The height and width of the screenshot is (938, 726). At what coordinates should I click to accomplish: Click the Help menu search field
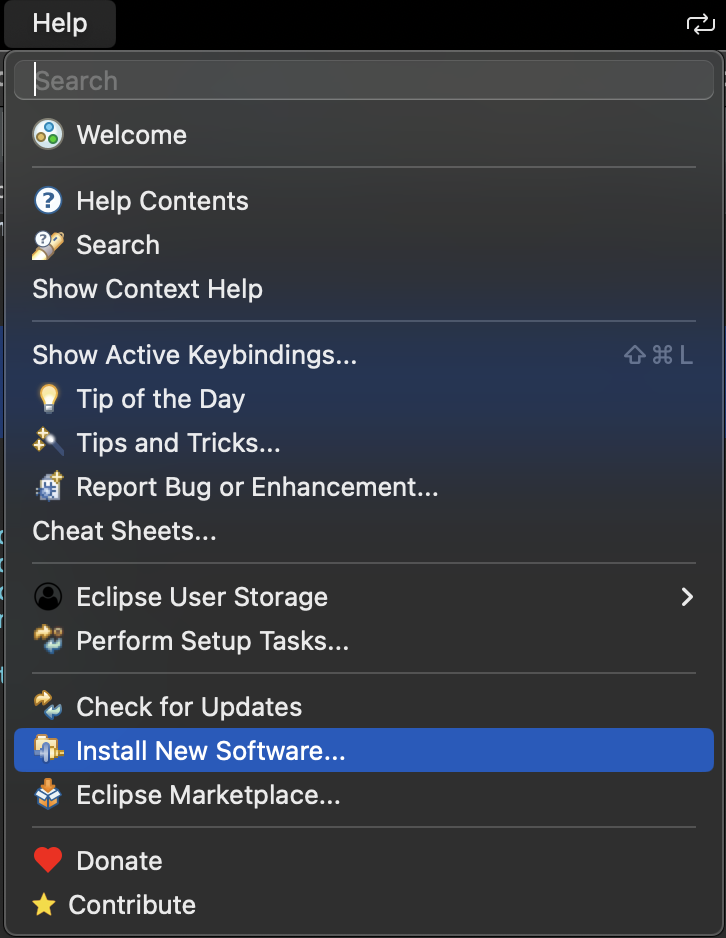coord(364,80)
